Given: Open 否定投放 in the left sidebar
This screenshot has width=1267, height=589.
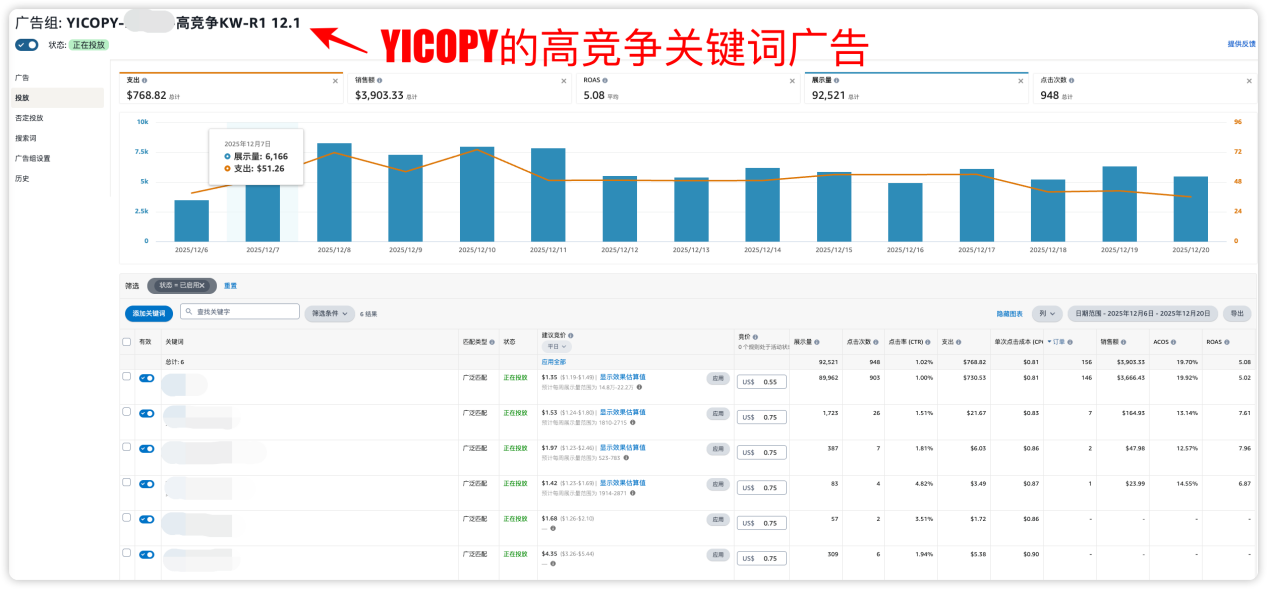Looking at the screenshot, I should click(x=29, y=118).
